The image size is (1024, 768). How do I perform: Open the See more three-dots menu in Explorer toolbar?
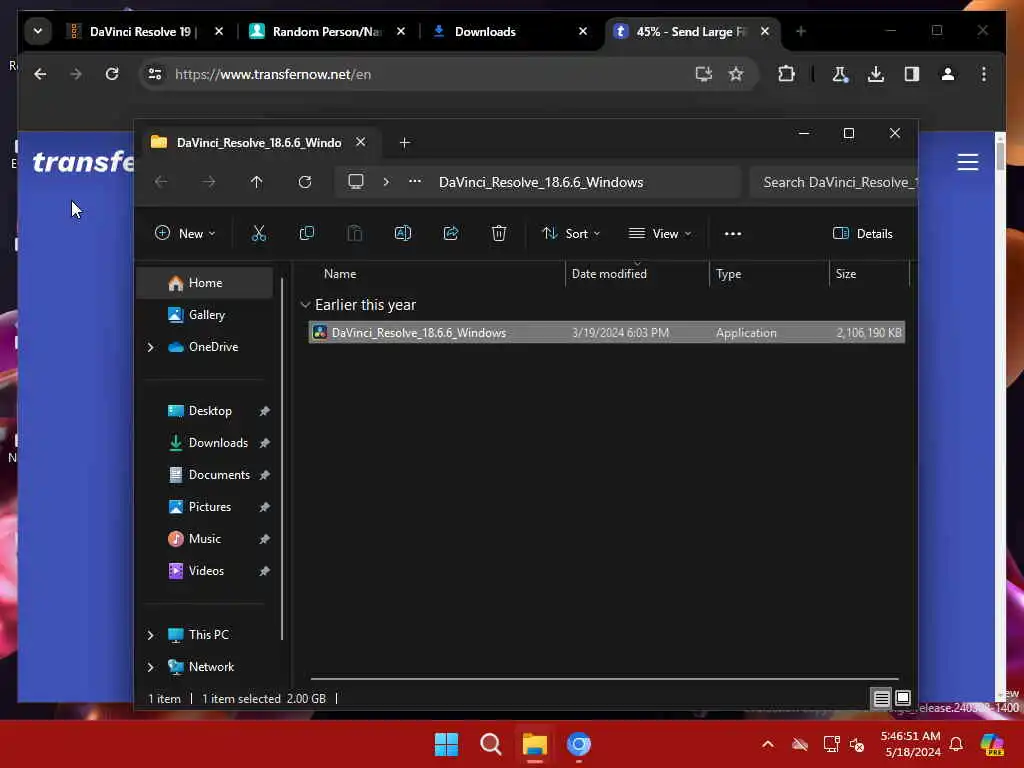click(733, 233)
